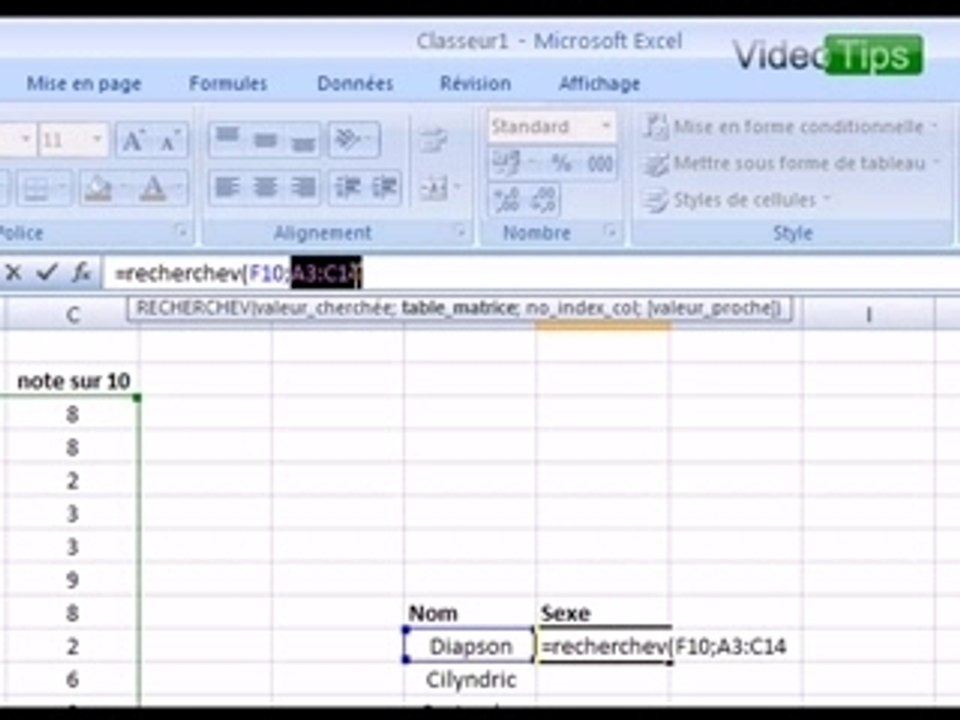Click the cell being edited with =recherchev formula
960x720 pixels.
[604, 646]
